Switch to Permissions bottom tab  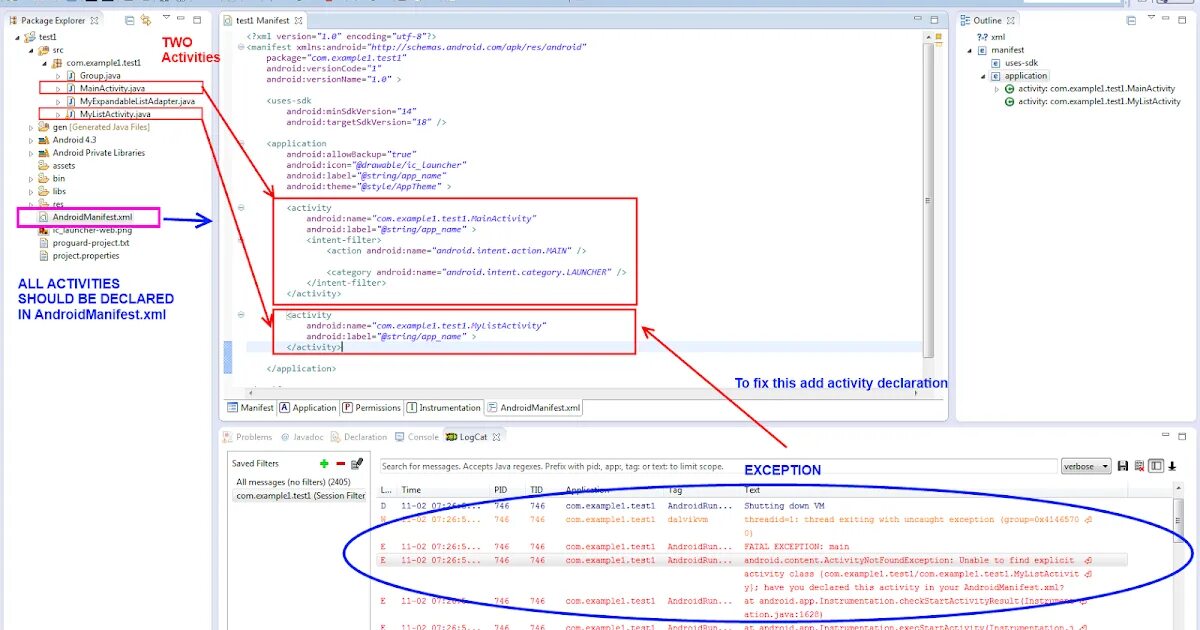(x=371, y=408)
